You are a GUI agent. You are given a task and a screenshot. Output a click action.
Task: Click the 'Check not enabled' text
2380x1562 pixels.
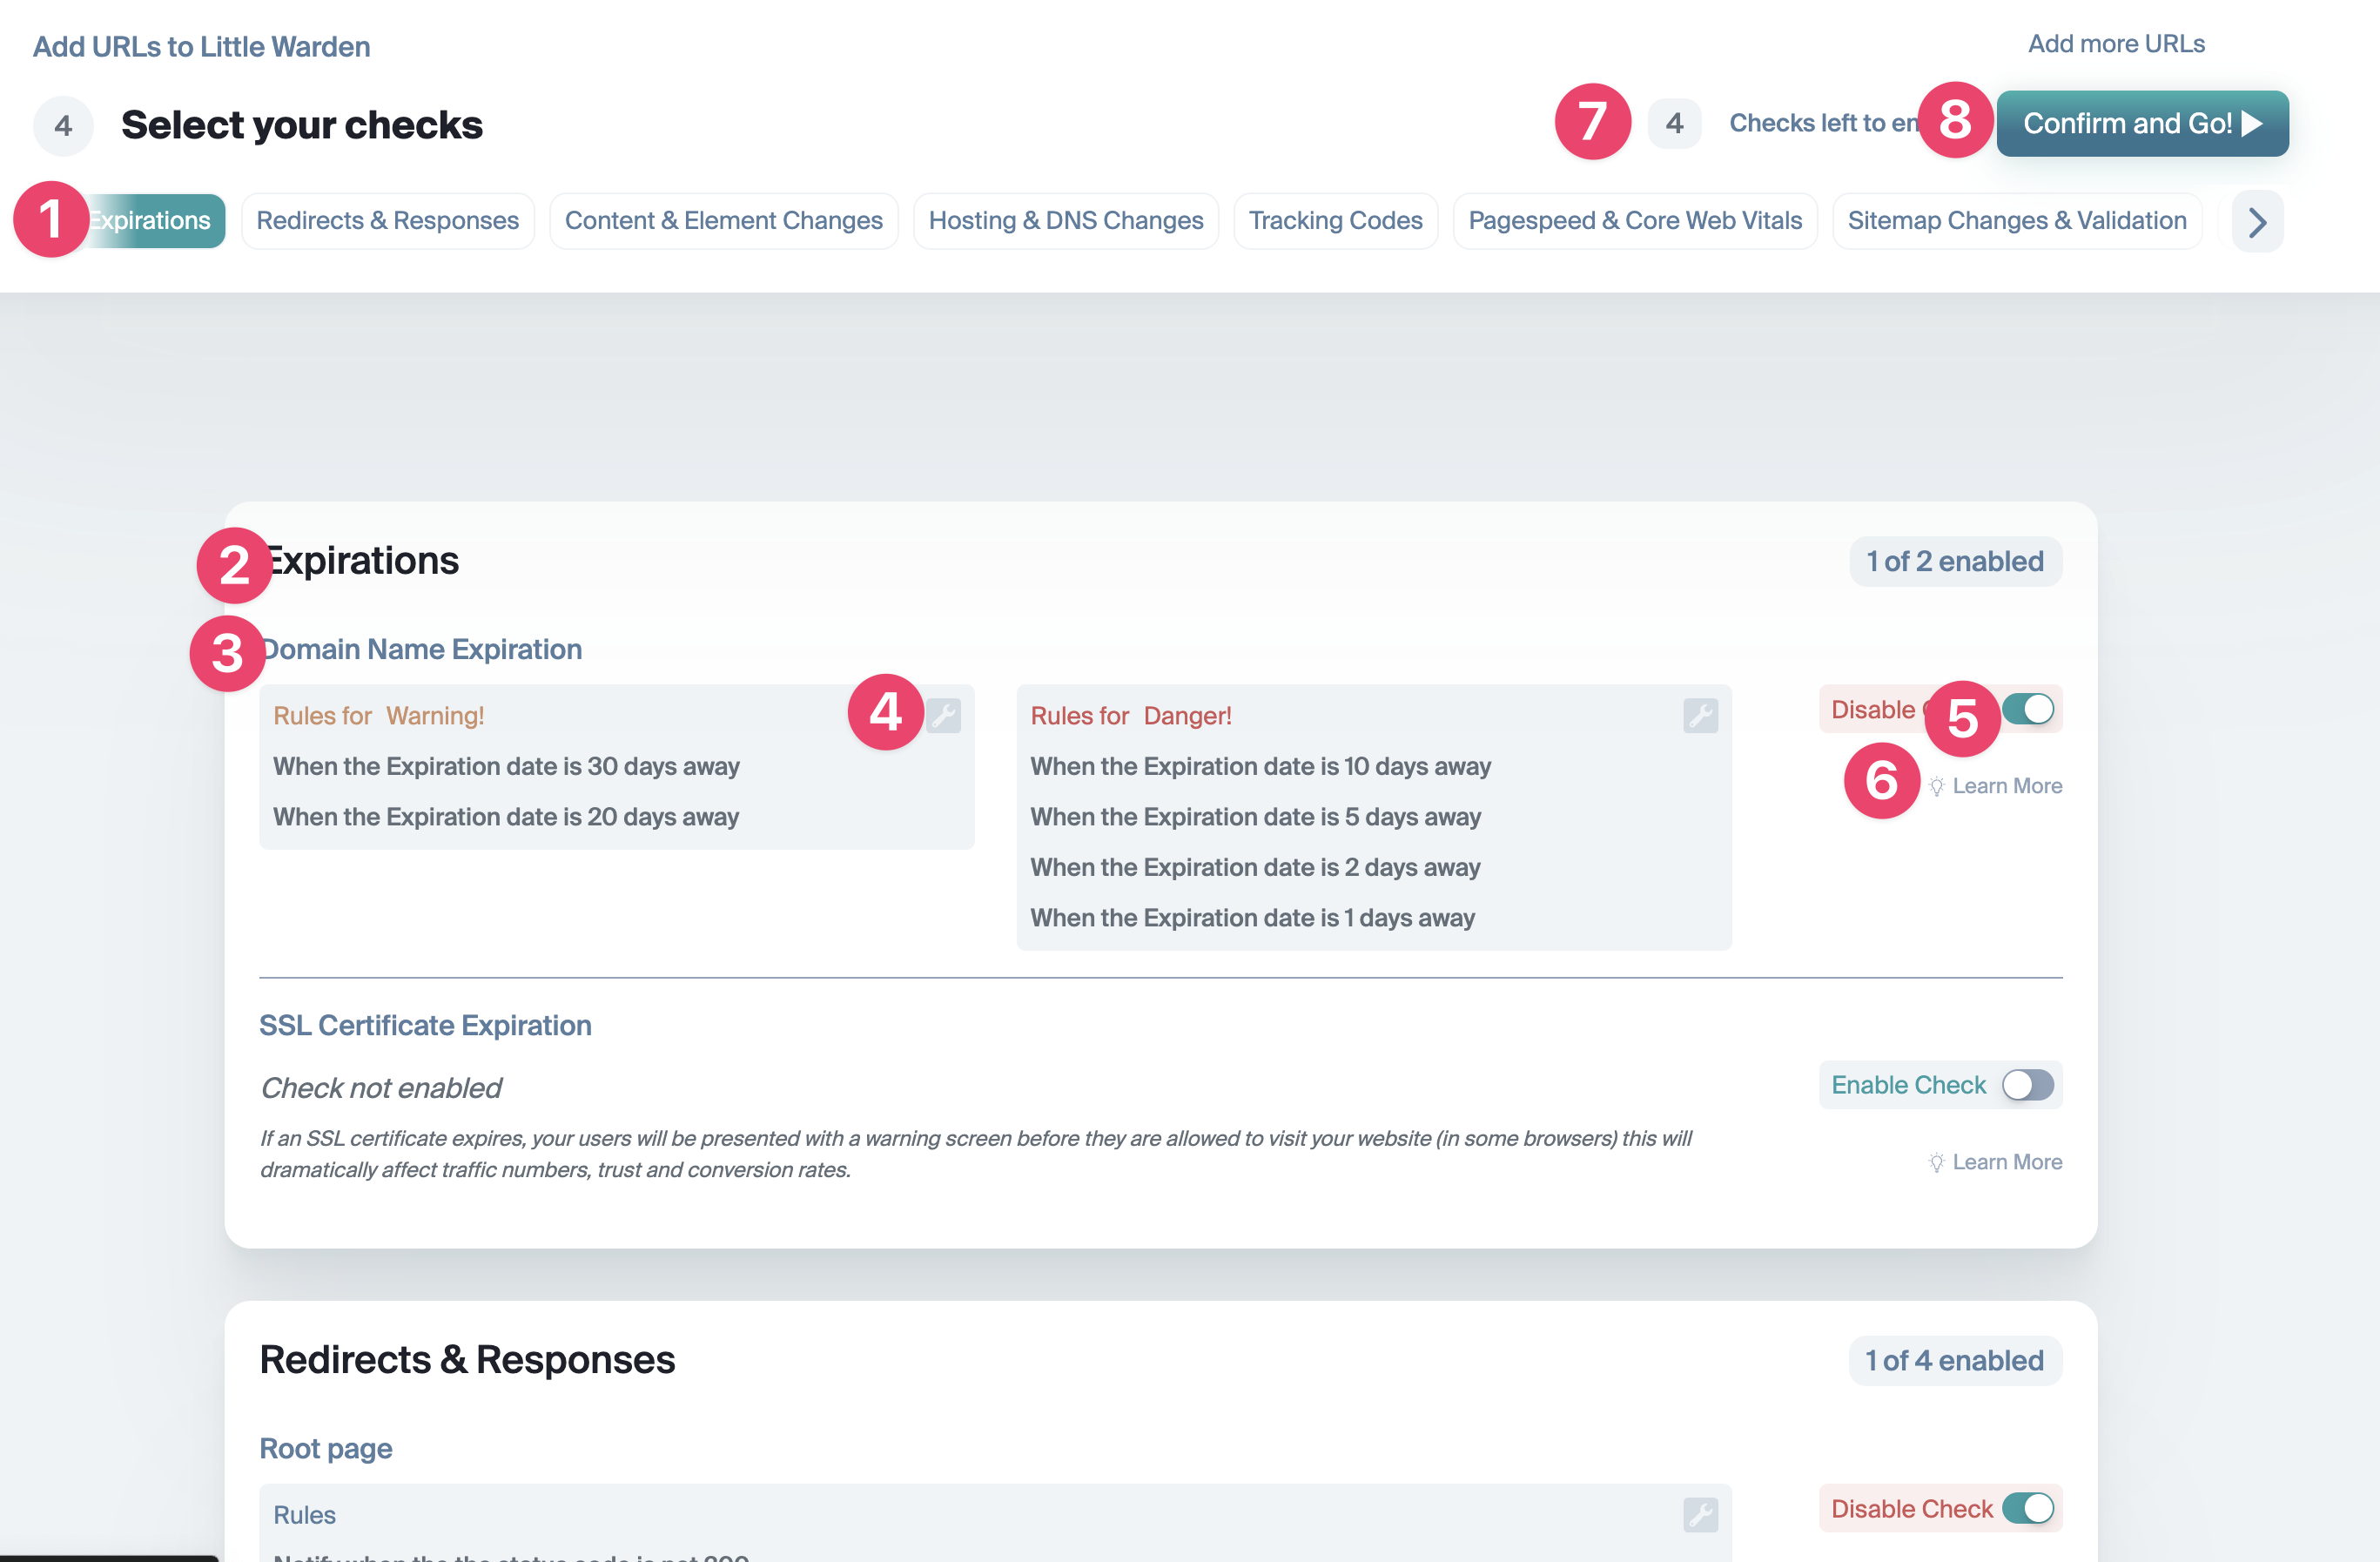click(x=381, y=1088)
